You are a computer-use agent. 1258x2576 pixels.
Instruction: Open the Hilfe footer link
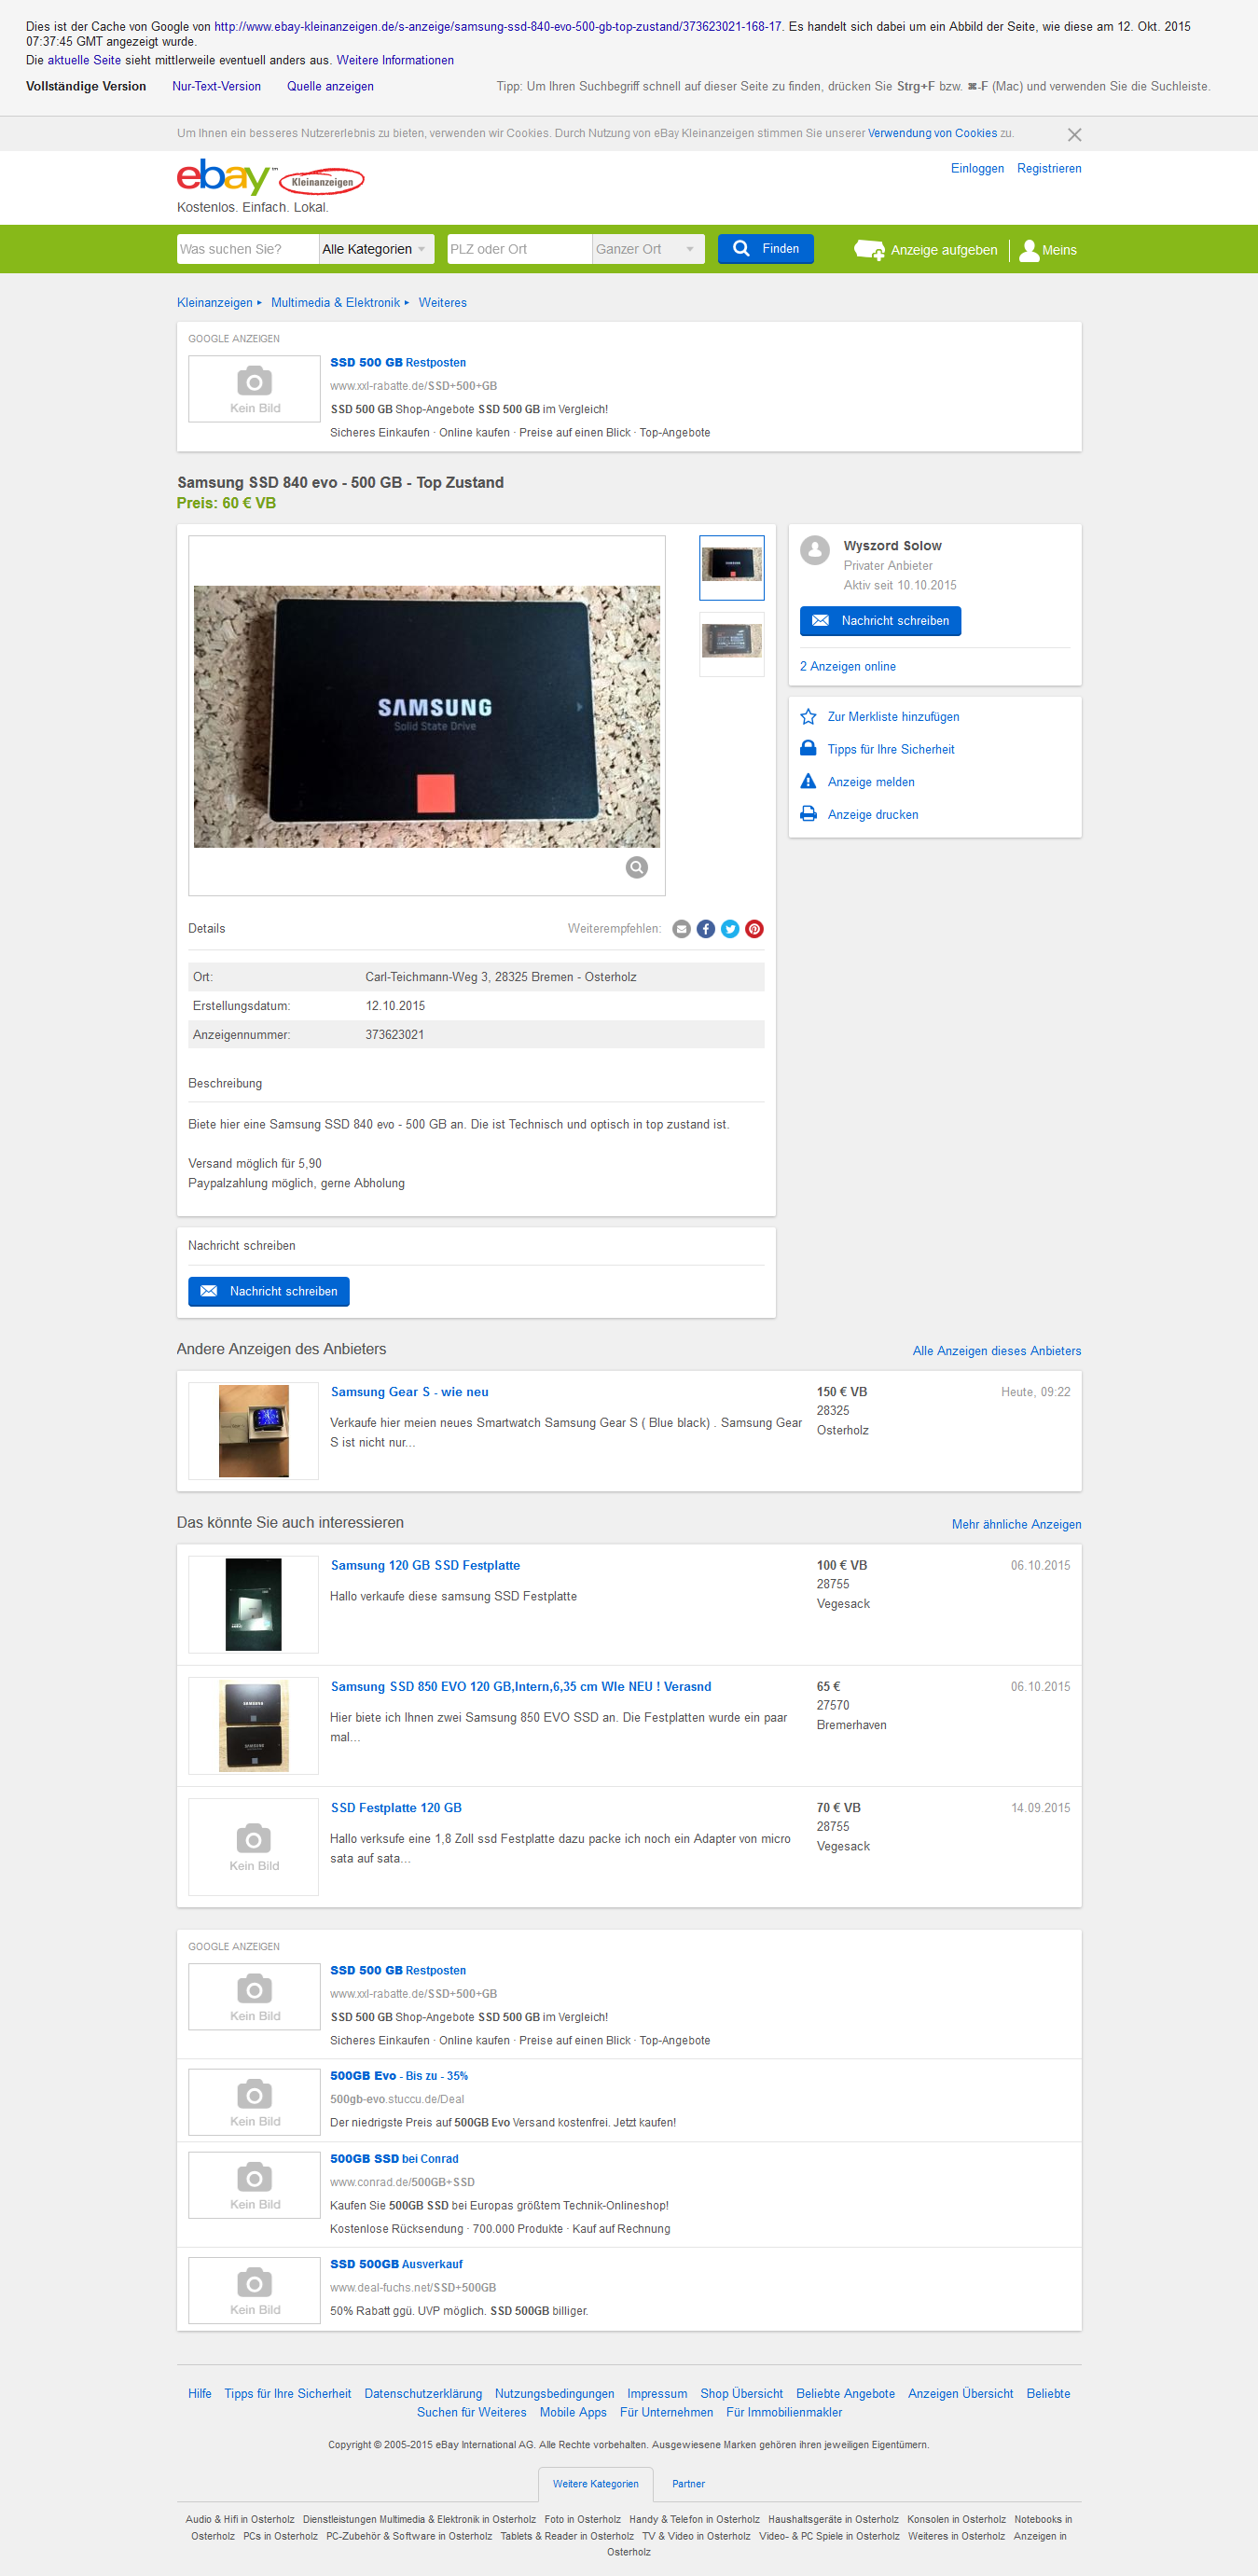click(x=200, y=2394)
